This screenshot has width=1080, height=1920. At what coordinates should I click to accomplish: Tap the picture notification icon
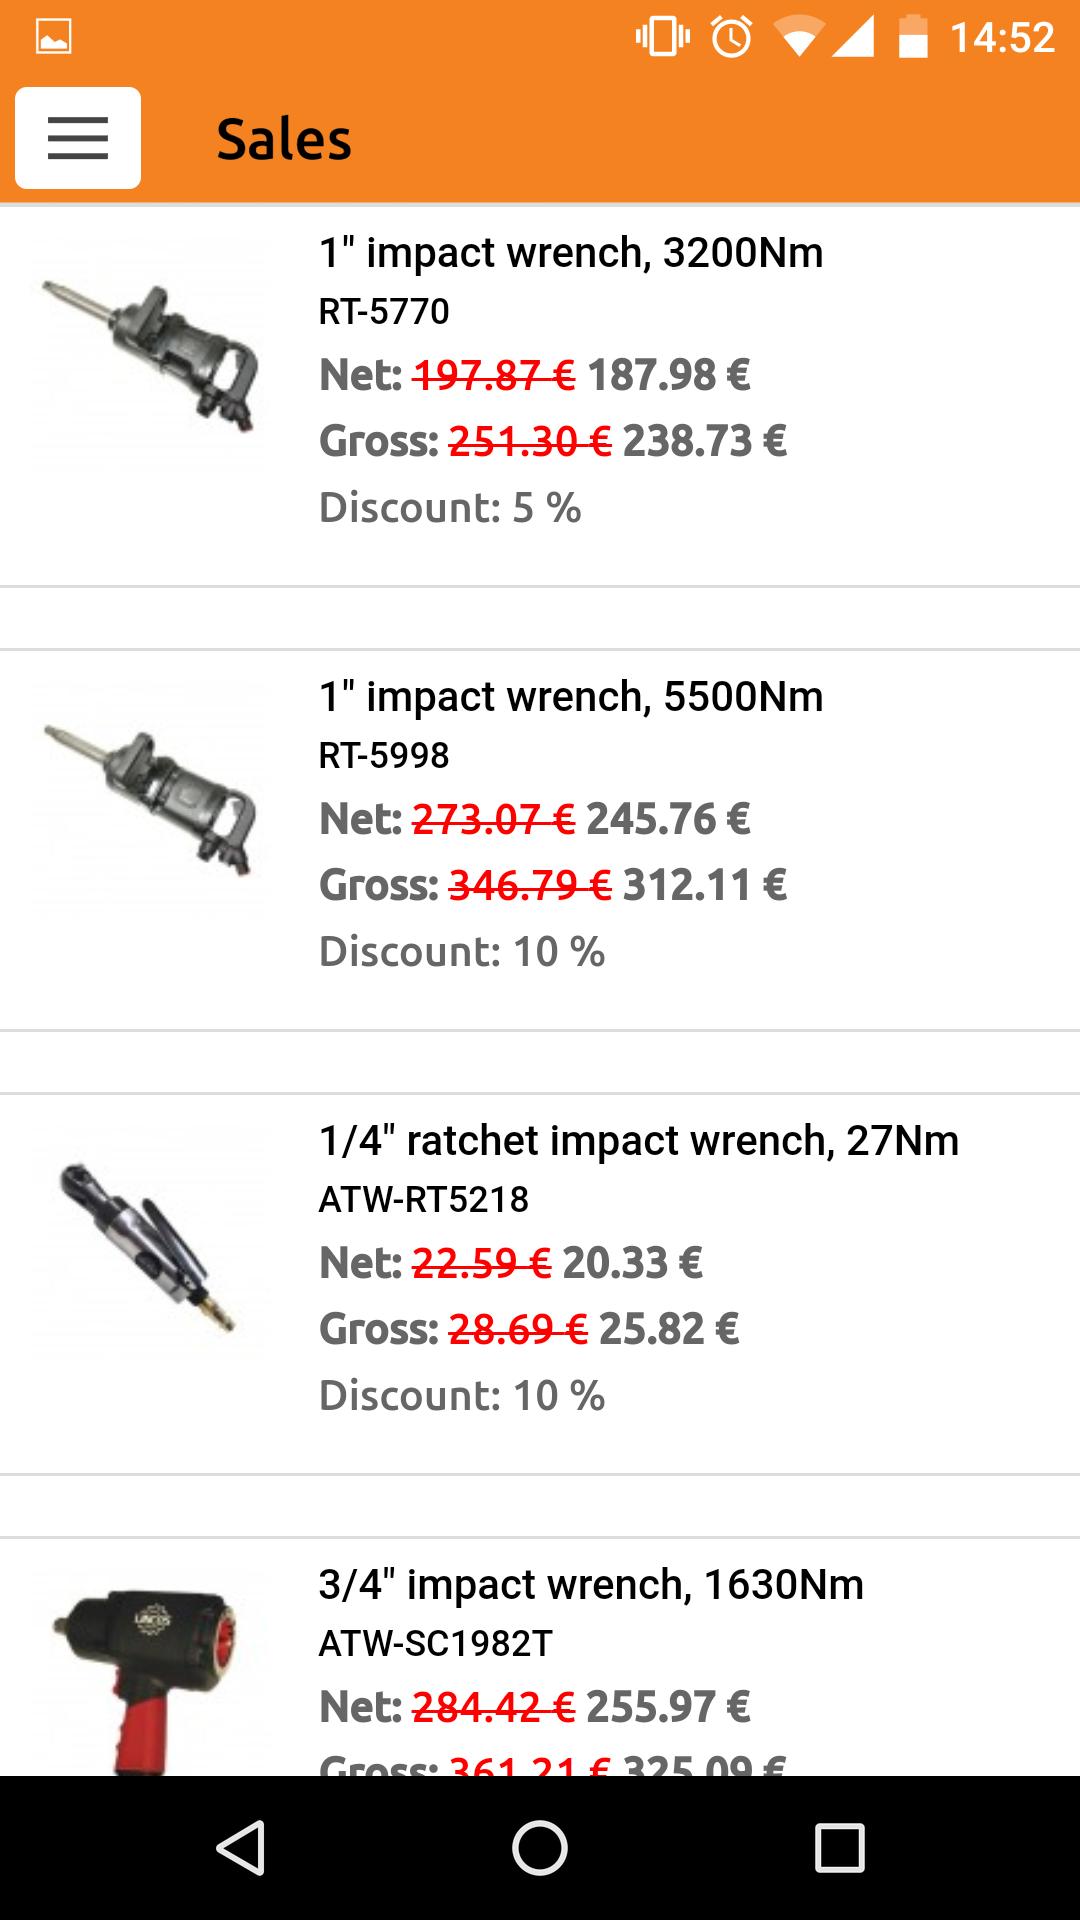pos(53,38)
